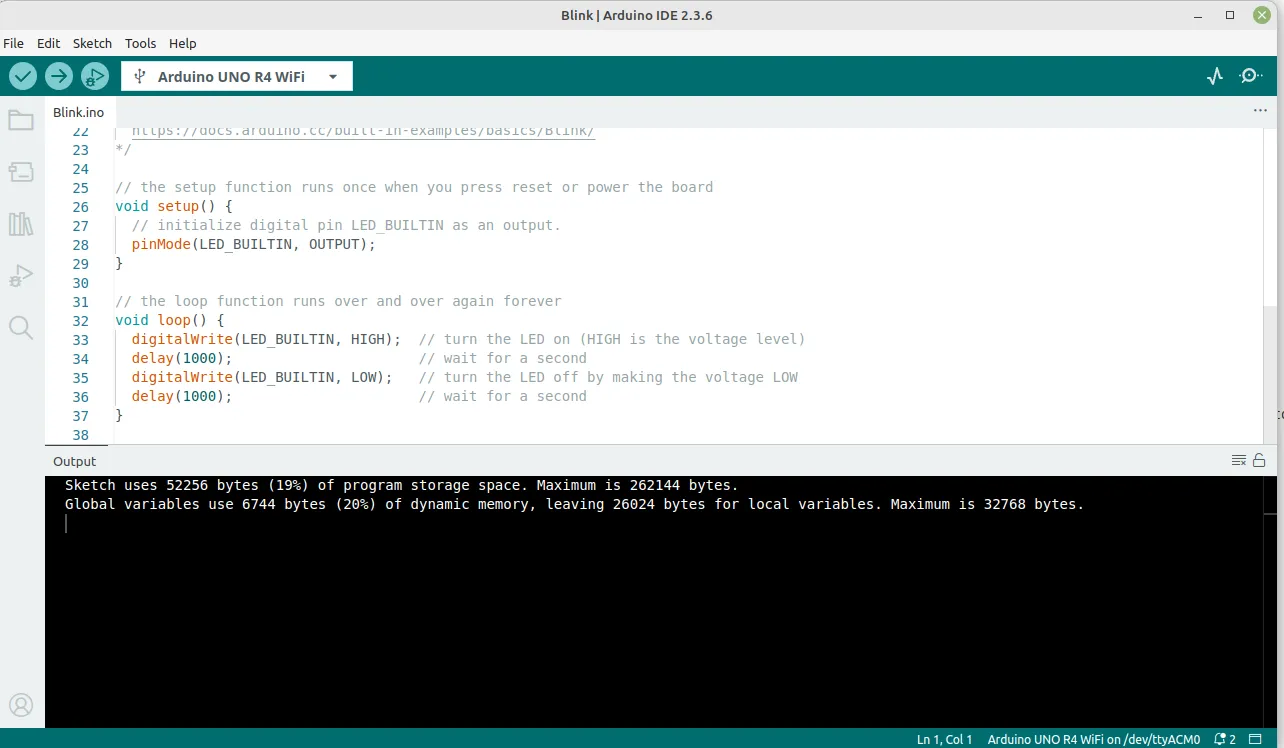Open the Search sidebar panel

22,327
